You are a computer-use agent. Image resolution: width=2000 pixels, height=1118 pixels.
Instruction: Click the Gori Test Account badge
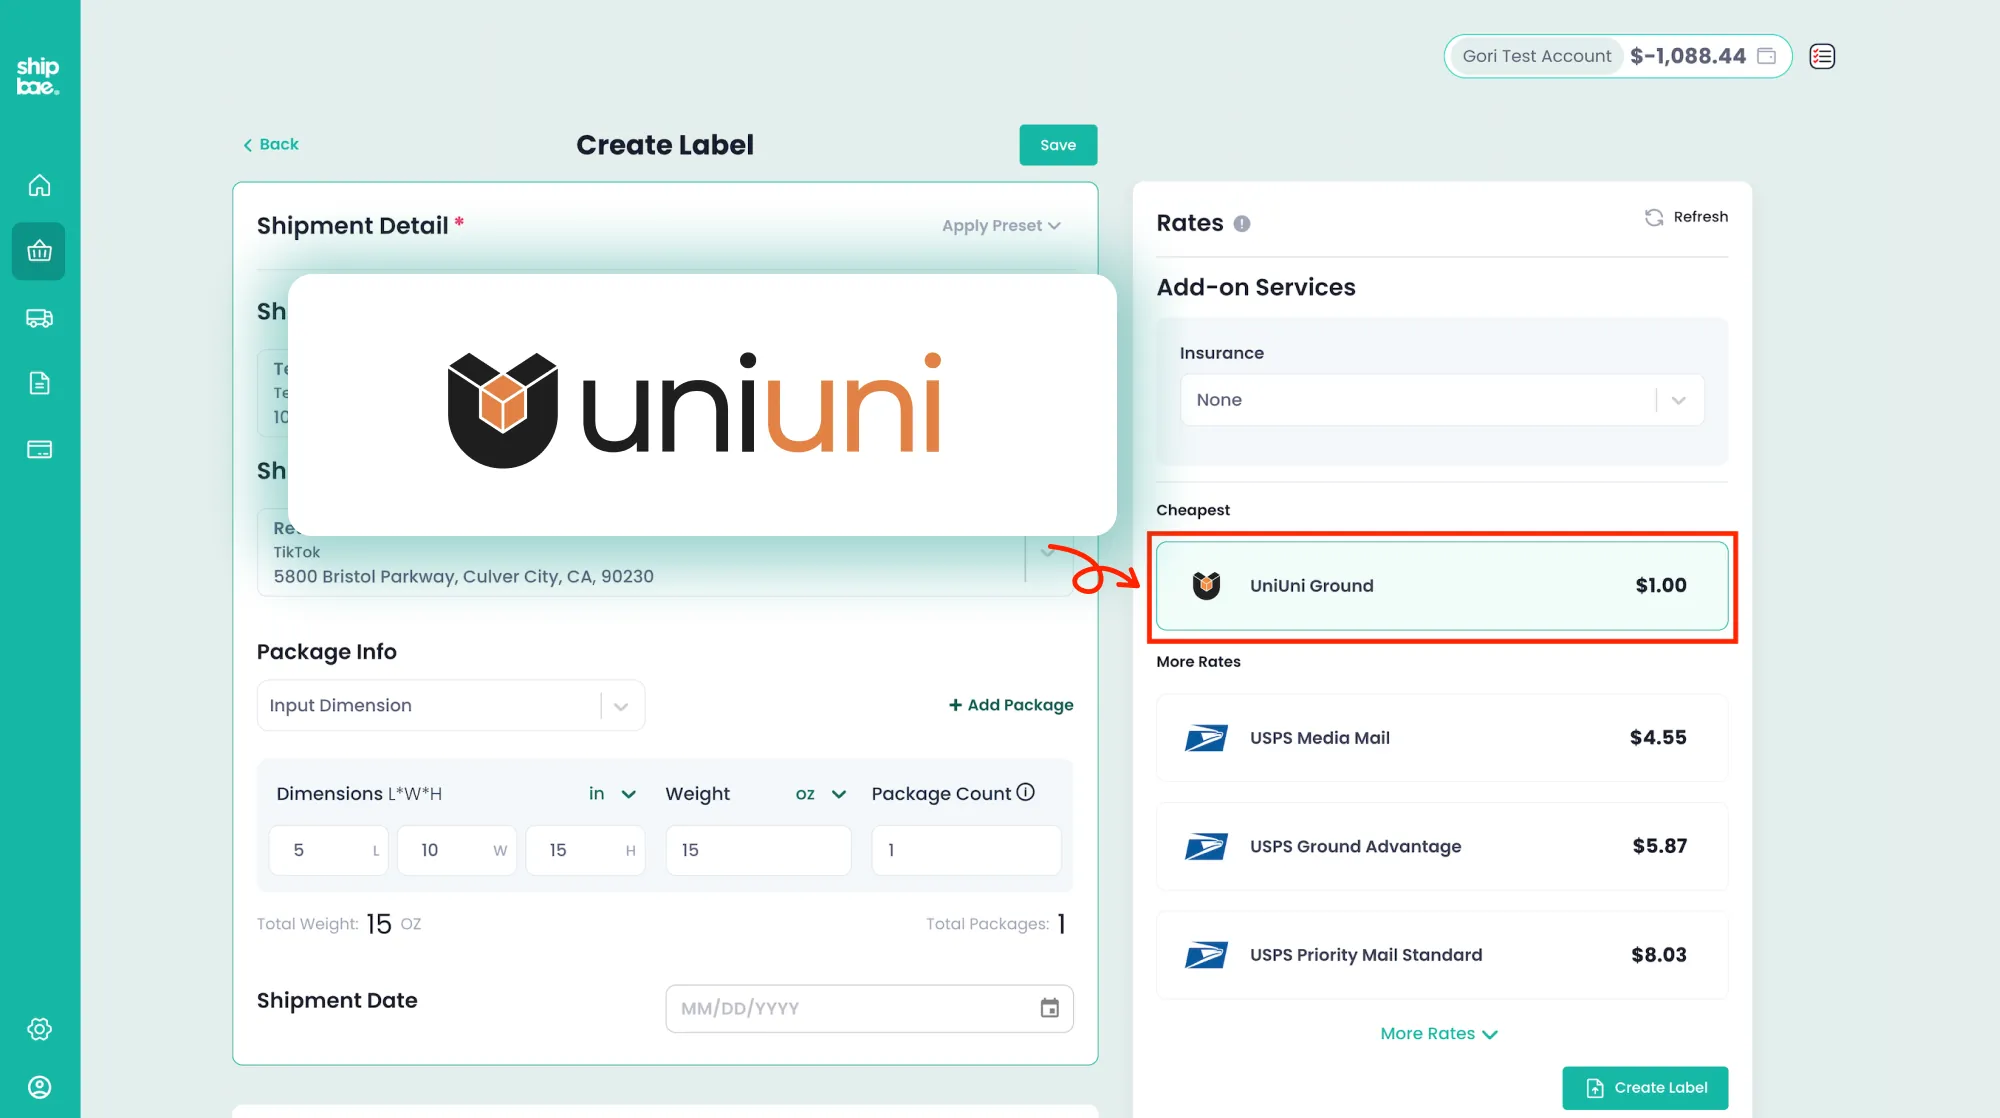(1537, 56)
